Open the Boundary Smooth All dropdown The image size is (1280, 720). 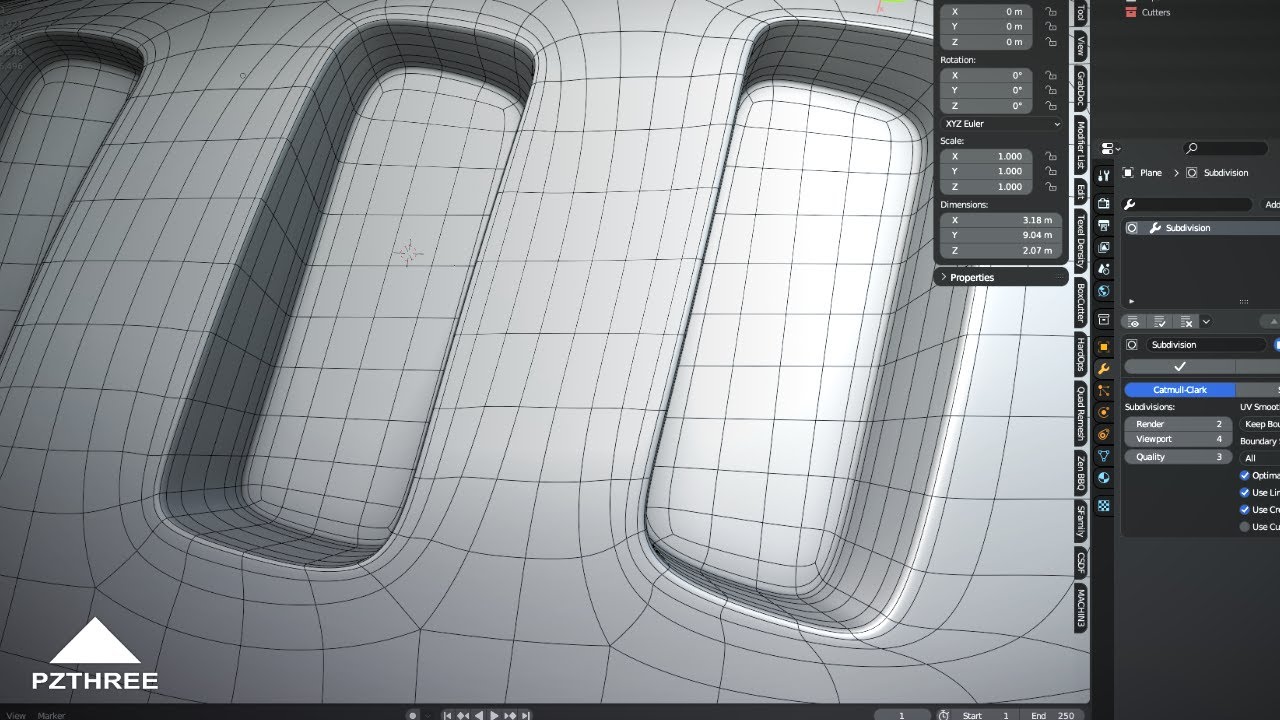point(1260,458)
